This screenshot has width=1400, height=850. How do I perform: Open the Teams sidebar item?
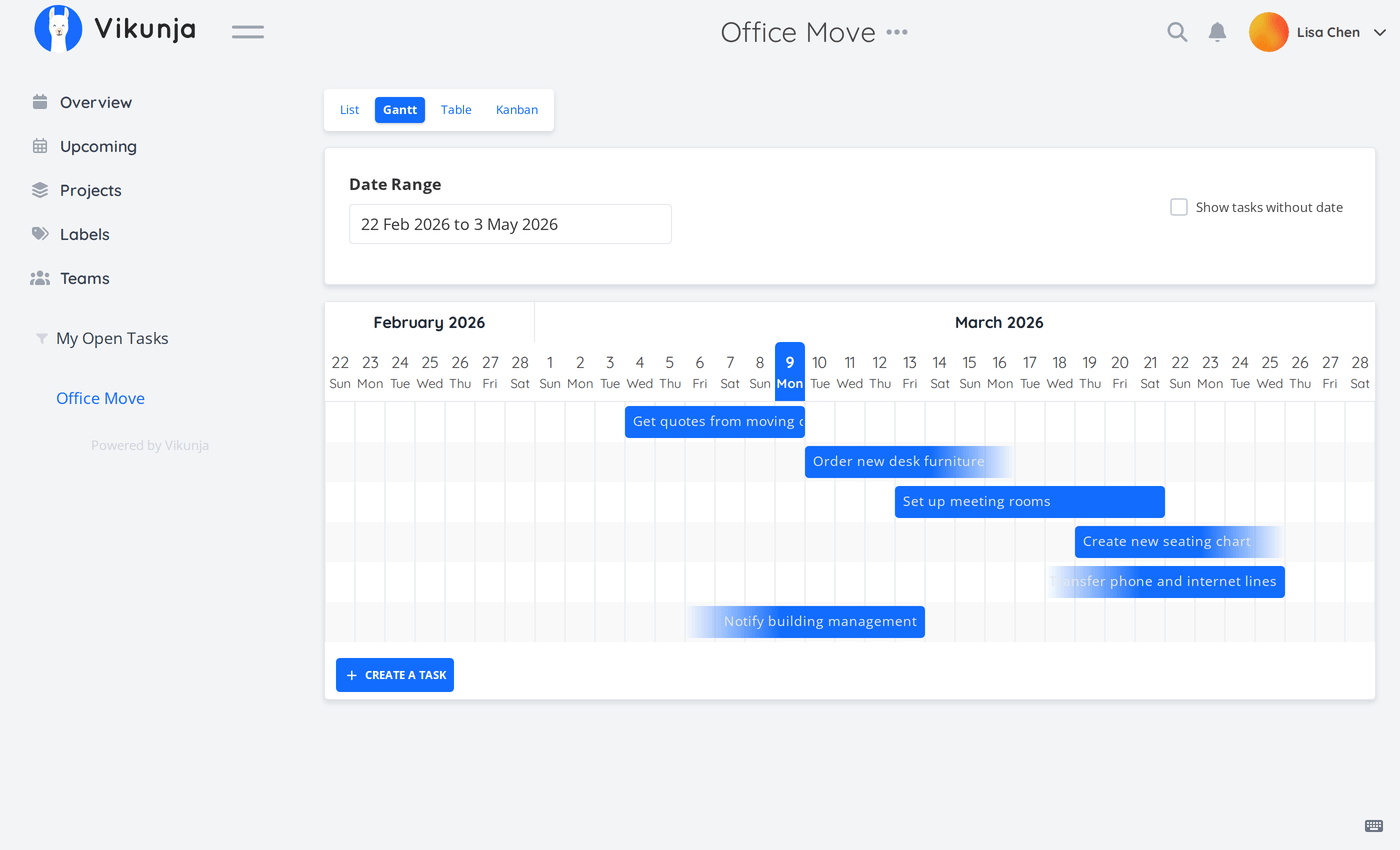point(84,278)
